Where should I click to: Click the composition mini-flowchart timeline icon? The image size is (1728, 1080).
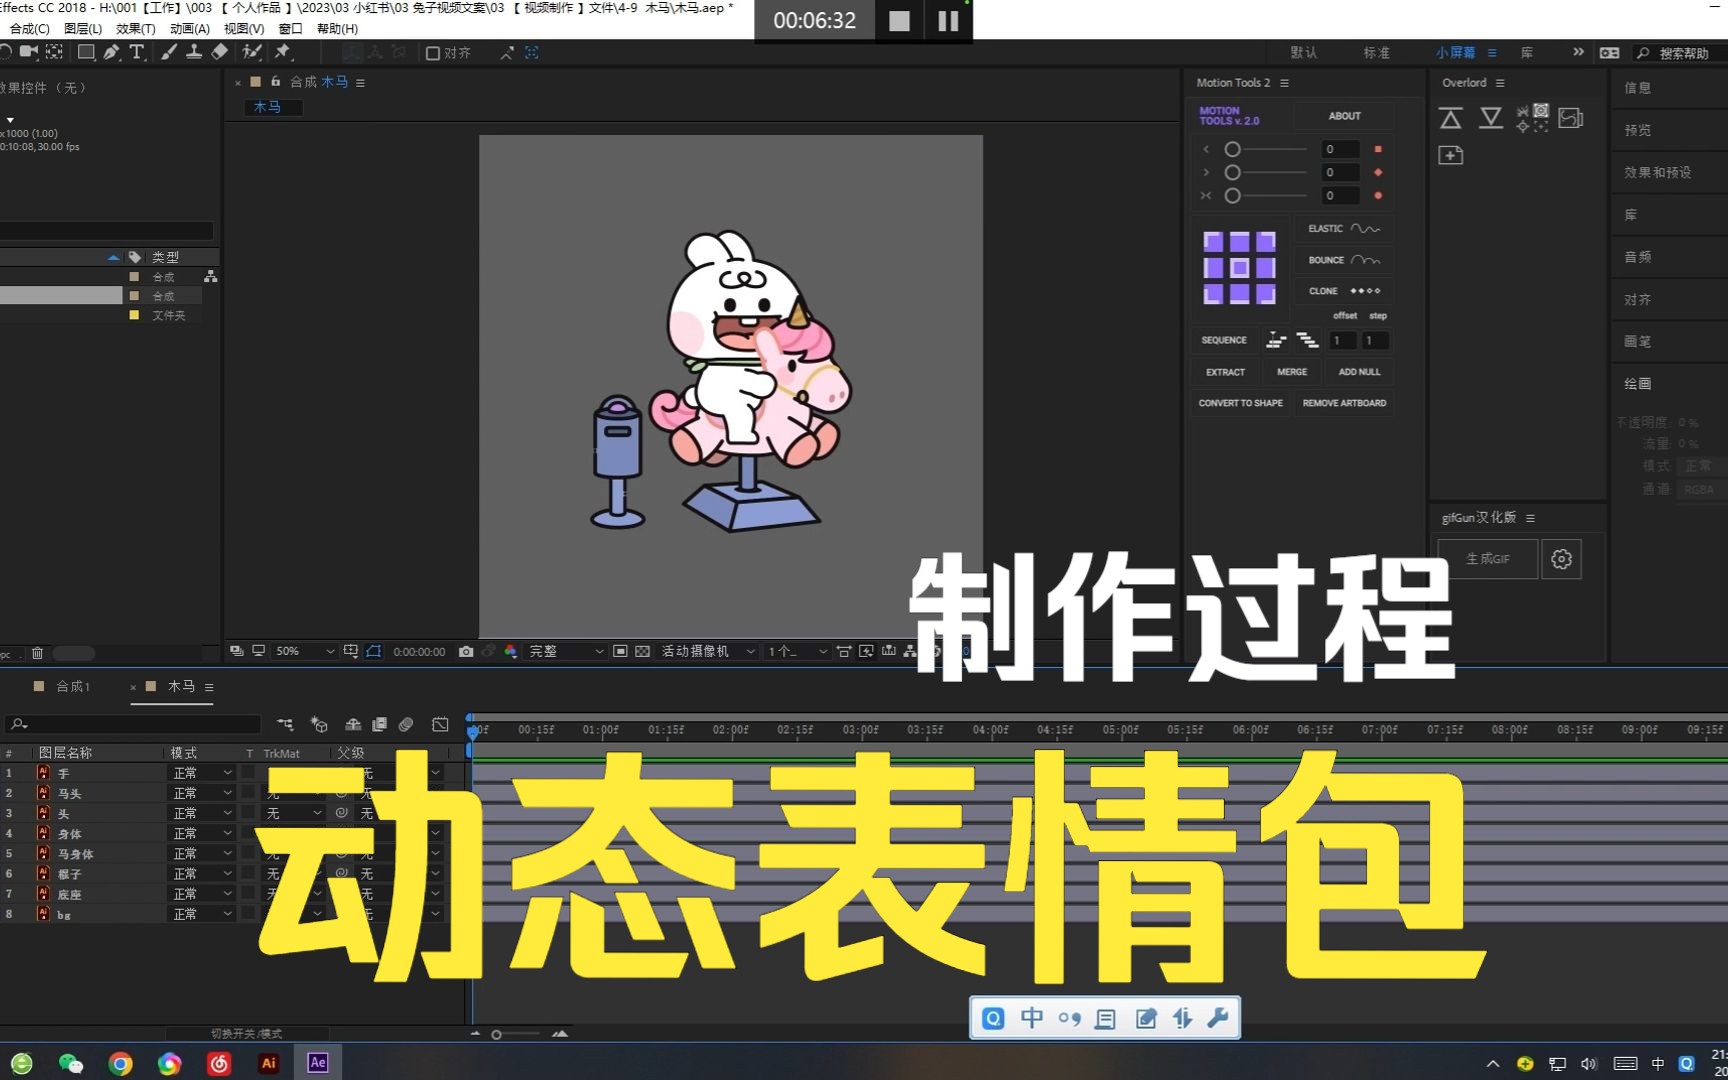point(285,724)
